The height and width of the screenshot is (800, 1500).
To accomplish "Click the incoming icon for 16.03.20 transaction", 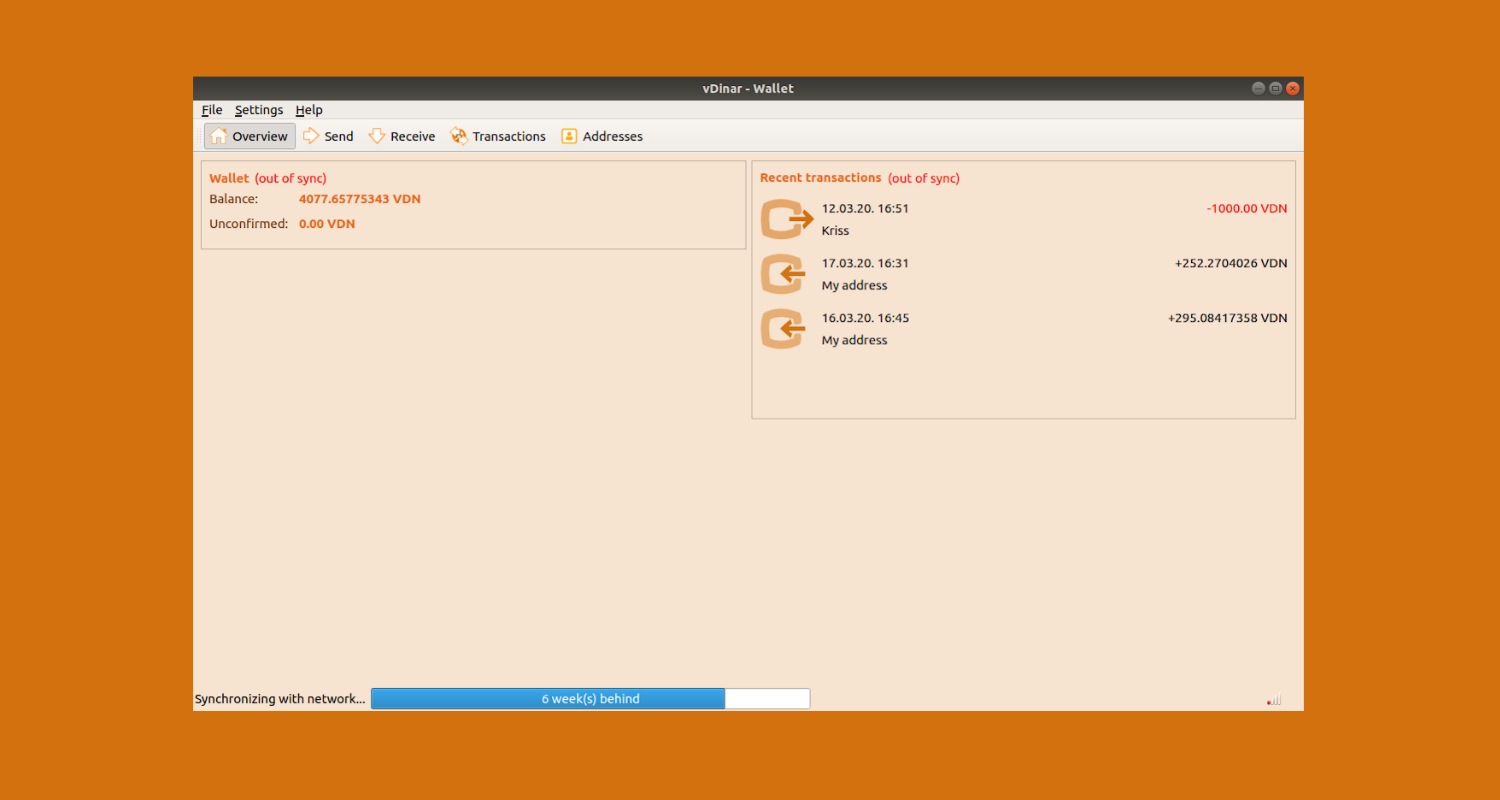I will [783, 329].
